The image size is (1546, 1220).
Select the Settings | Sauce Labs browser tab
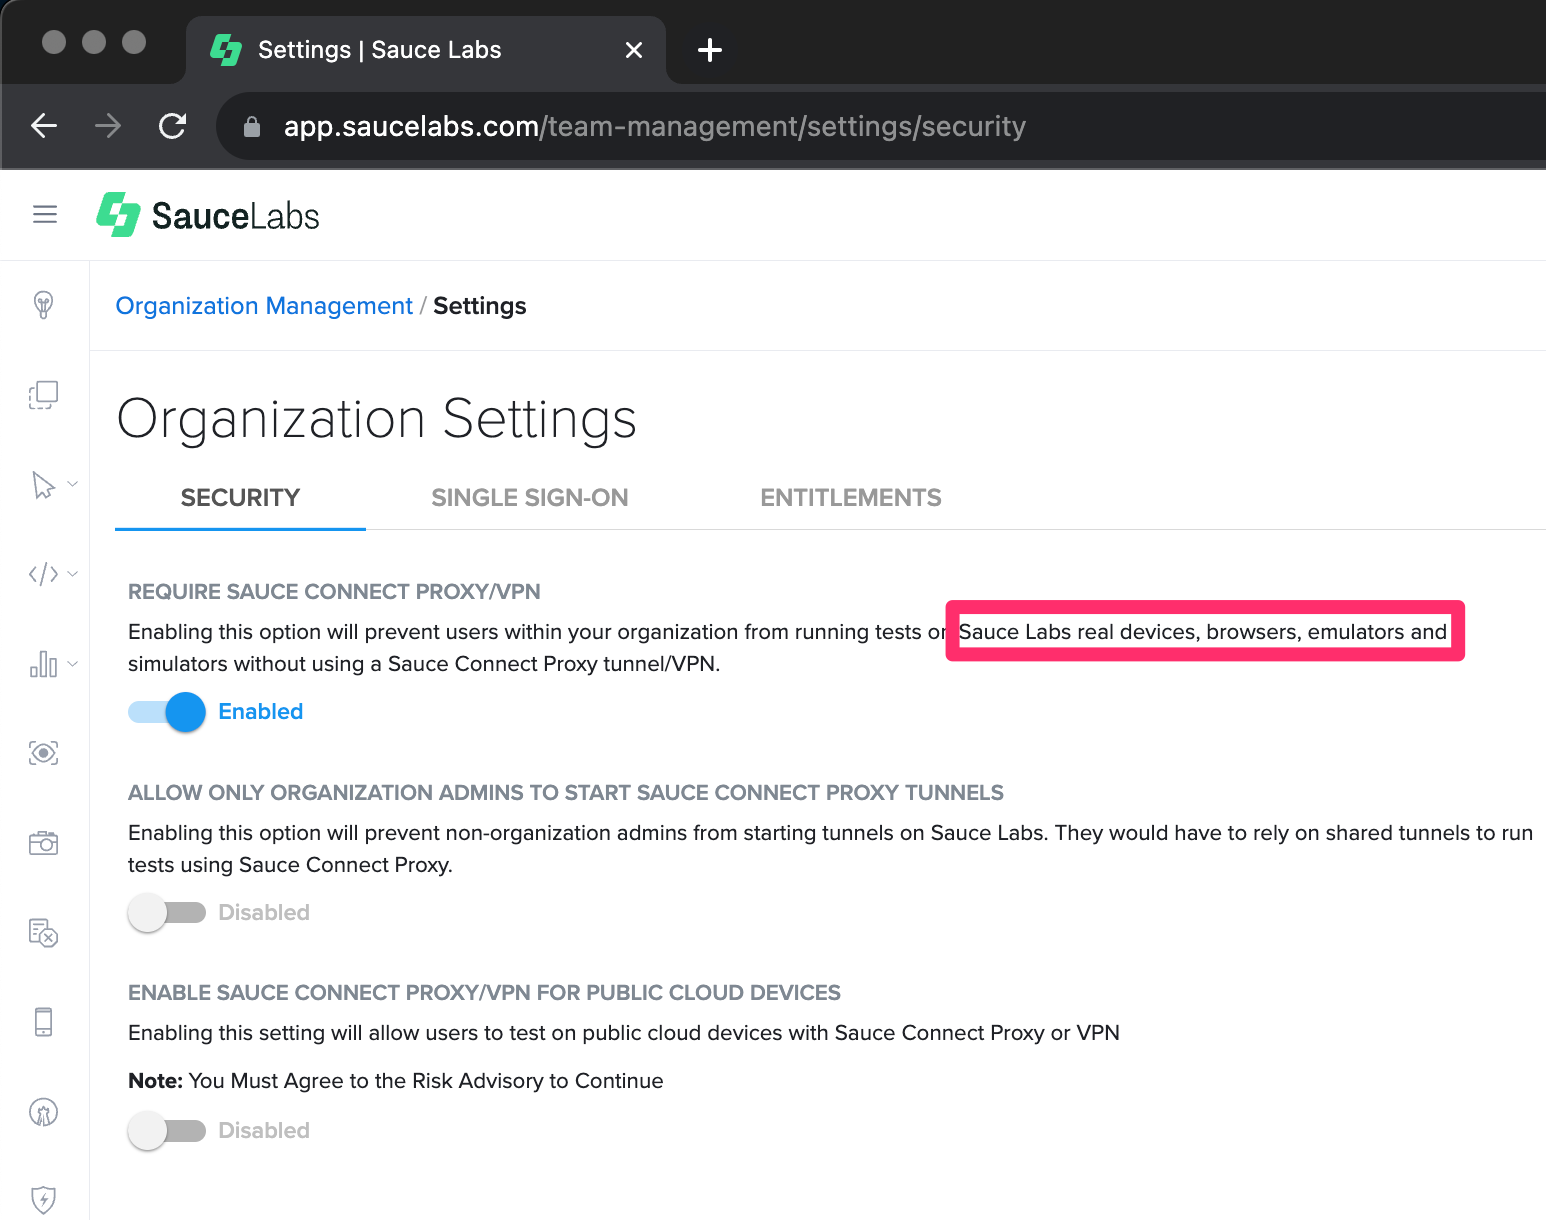(426, 50)
